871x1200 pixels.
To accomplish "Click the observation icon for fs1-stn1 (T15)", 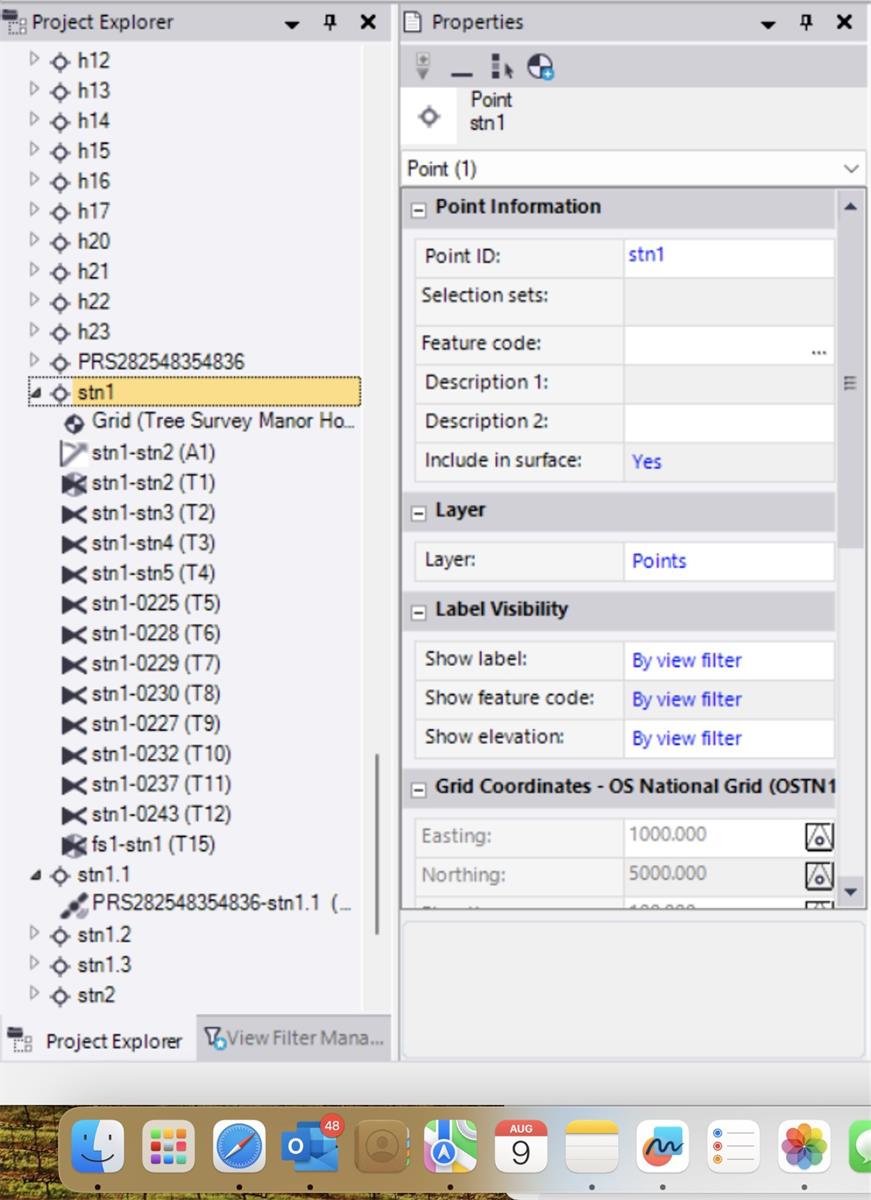I will pos(74,845).
